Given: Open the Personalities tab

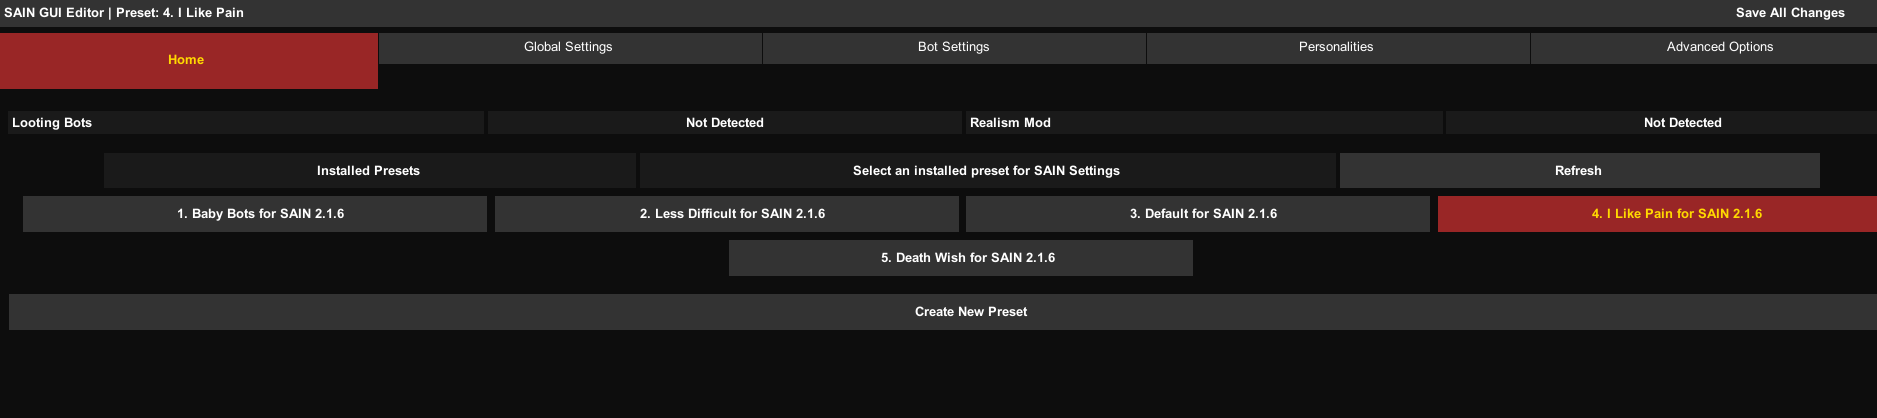Looking at the screenshot, I should click(x=1336, y=47).
